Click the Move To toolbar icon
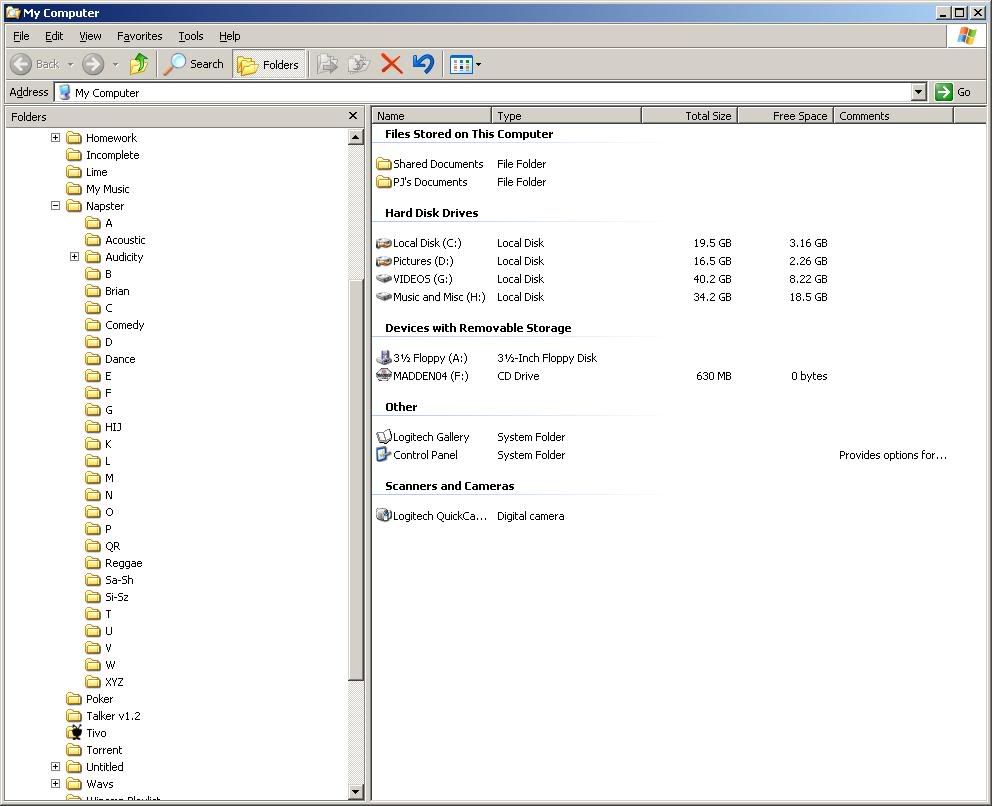The width and height of the screenshot is (992, 806). [x=327, y=64]
